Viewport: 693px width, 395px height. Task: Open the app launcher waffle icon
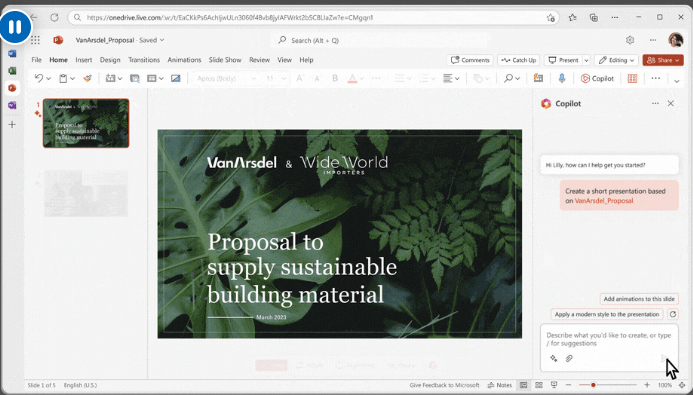point(35,40)
